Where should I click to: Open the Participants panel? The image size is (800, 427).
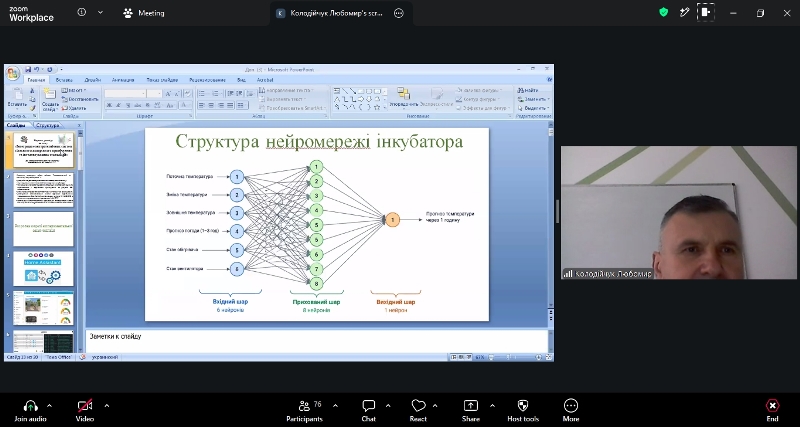click(304, 406)
